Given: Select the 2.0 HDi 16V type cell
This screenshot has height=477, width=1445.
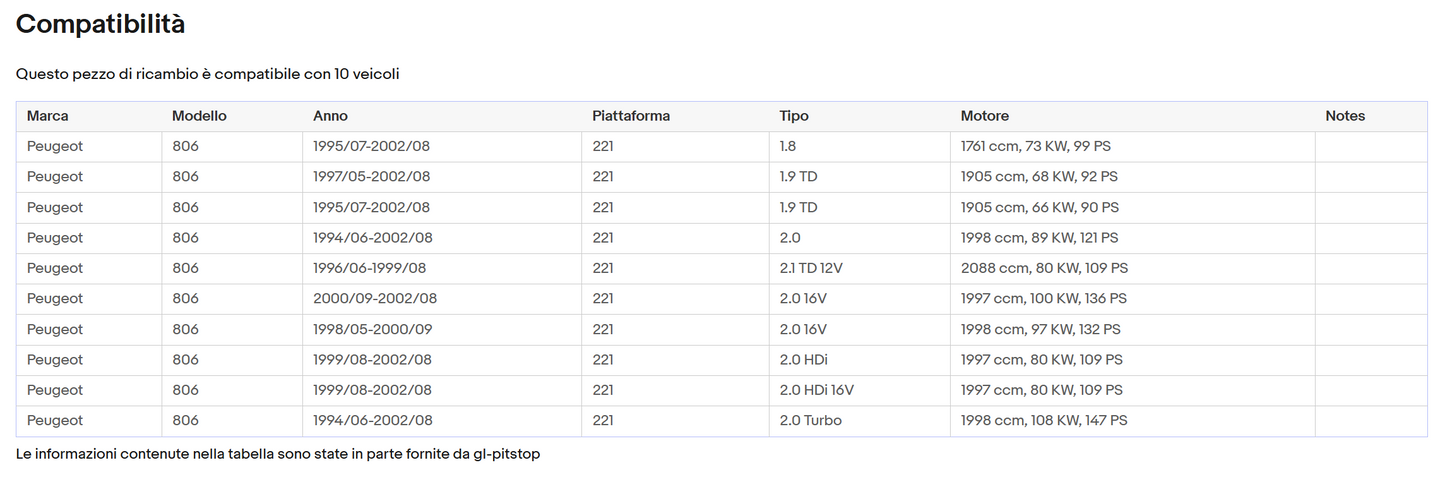Looking at the screenshot, I should (x=816, y=390).
